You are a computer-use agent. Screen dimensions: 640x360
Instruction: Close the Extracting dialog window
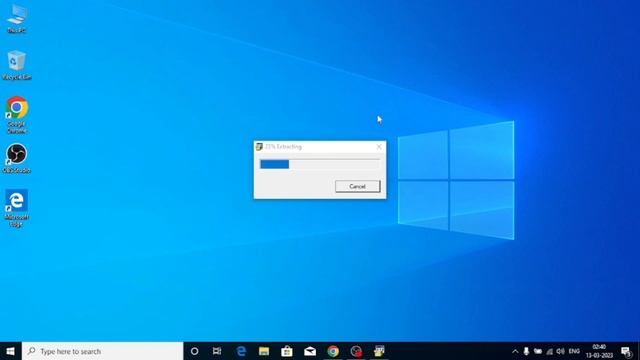click(379, 147)
